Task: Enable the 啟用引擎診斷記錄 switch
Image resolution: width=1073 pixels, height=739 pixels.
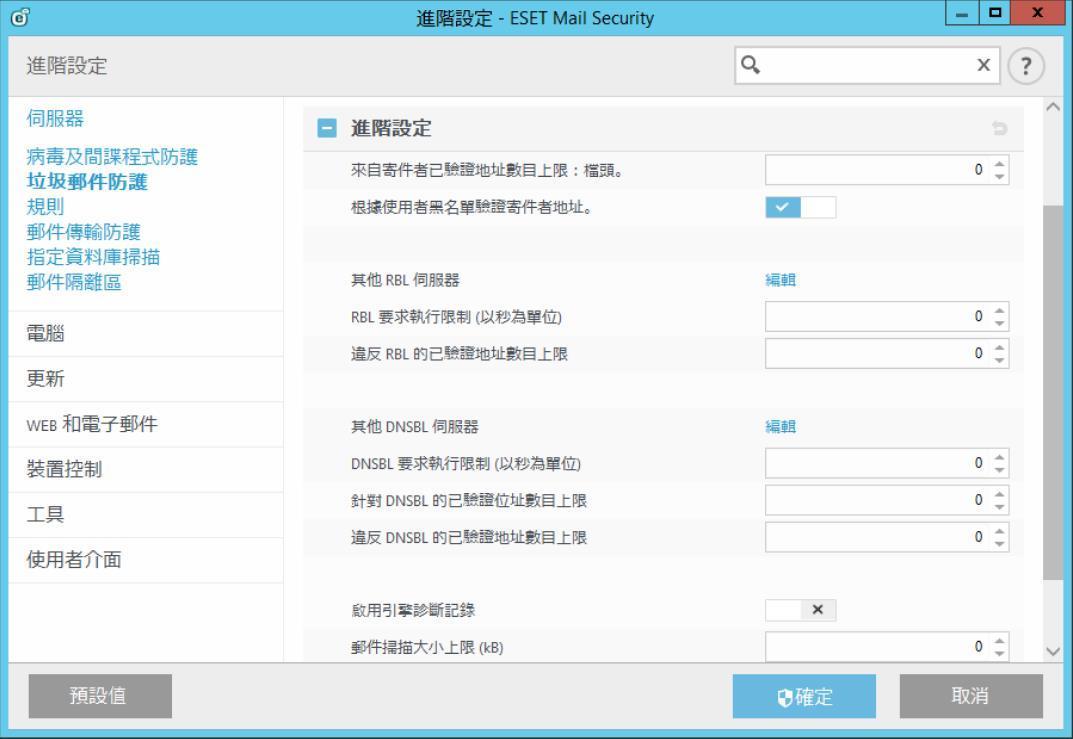Action: pos(800,610)
